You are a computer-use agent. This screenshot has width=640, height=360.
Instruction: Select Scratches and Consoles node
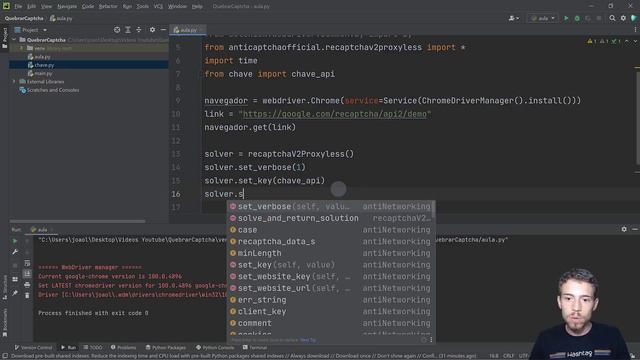tap(49, 90)
